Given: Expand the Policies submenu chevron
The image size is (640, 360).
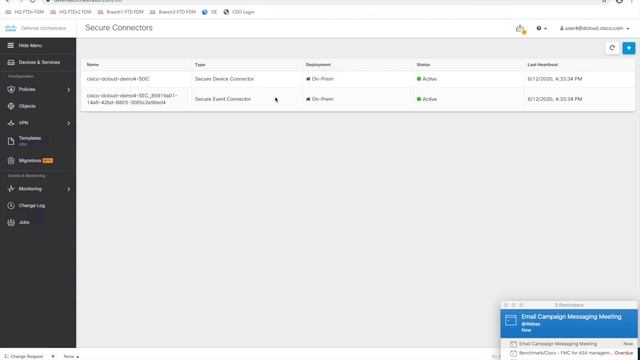Looking at the screenshot, I should pyautogui.click(x=69, y=89).
